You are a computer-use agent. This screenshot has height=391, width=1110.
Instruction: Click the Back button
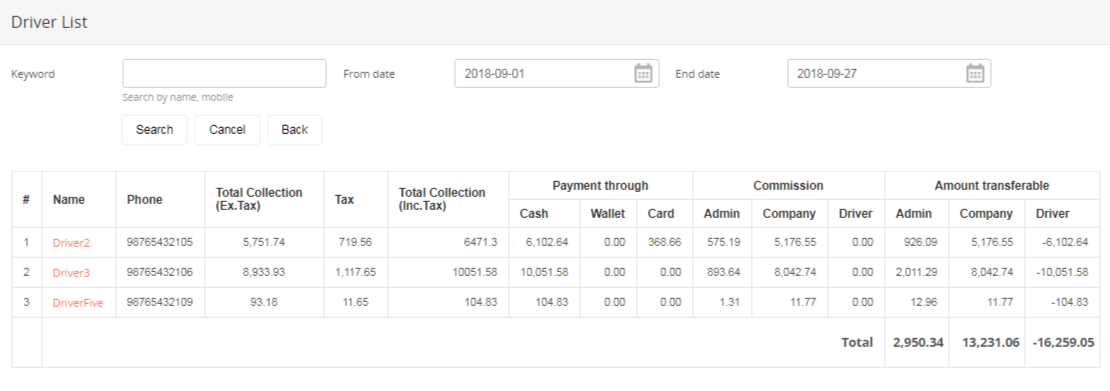click(x=294, y=130)
